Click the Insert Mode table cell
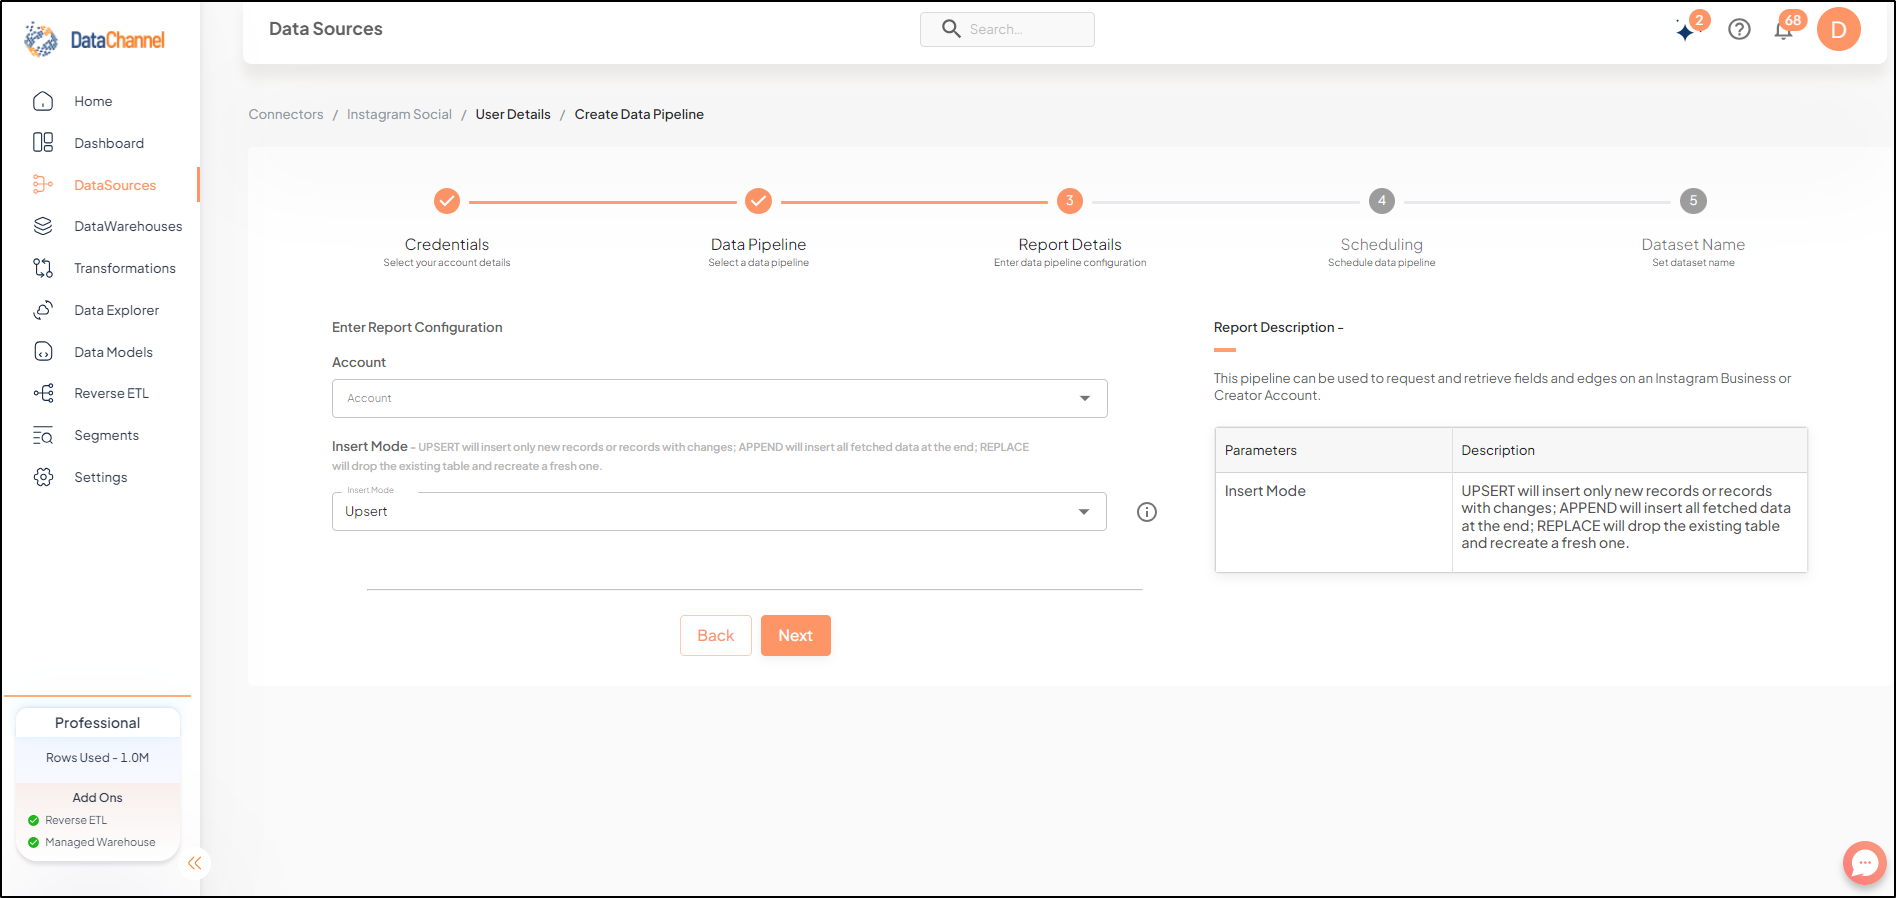The image size is (1896, 898). tap(1333, 522)
